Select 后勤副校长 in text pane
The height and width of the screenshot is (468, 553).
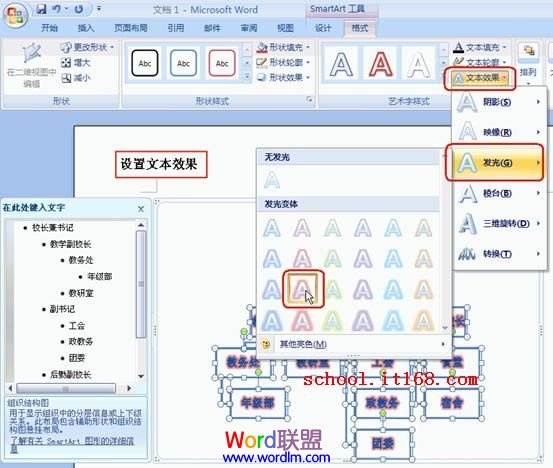point(71,374)
